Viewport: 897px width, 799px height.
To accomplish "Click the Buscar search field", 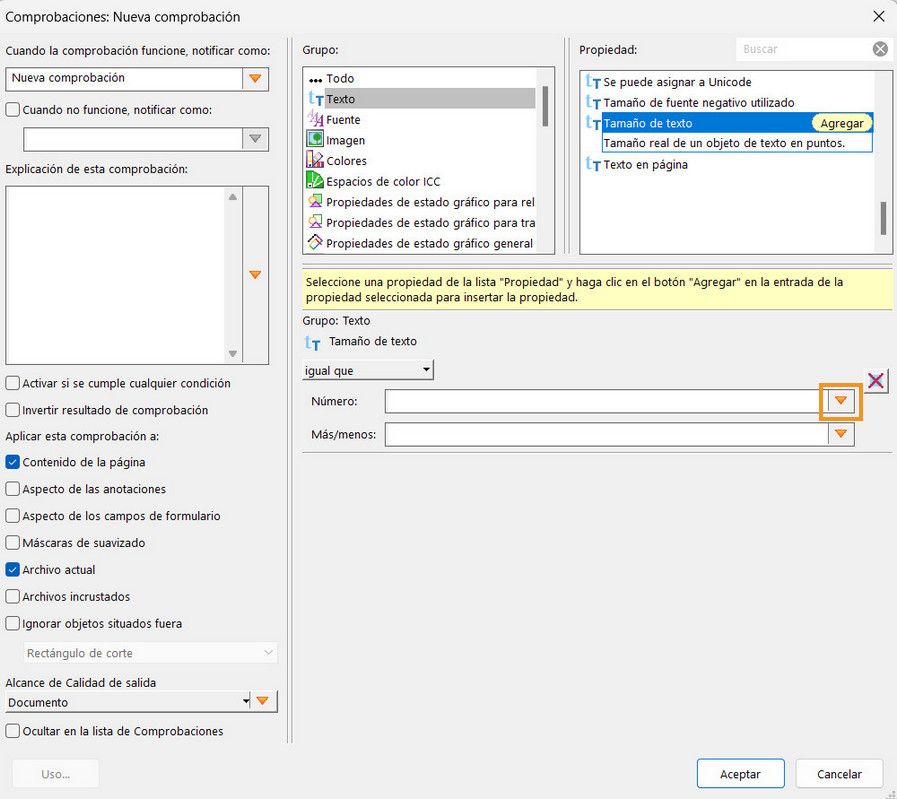I will pyautogui.click(x=804, y=49).
